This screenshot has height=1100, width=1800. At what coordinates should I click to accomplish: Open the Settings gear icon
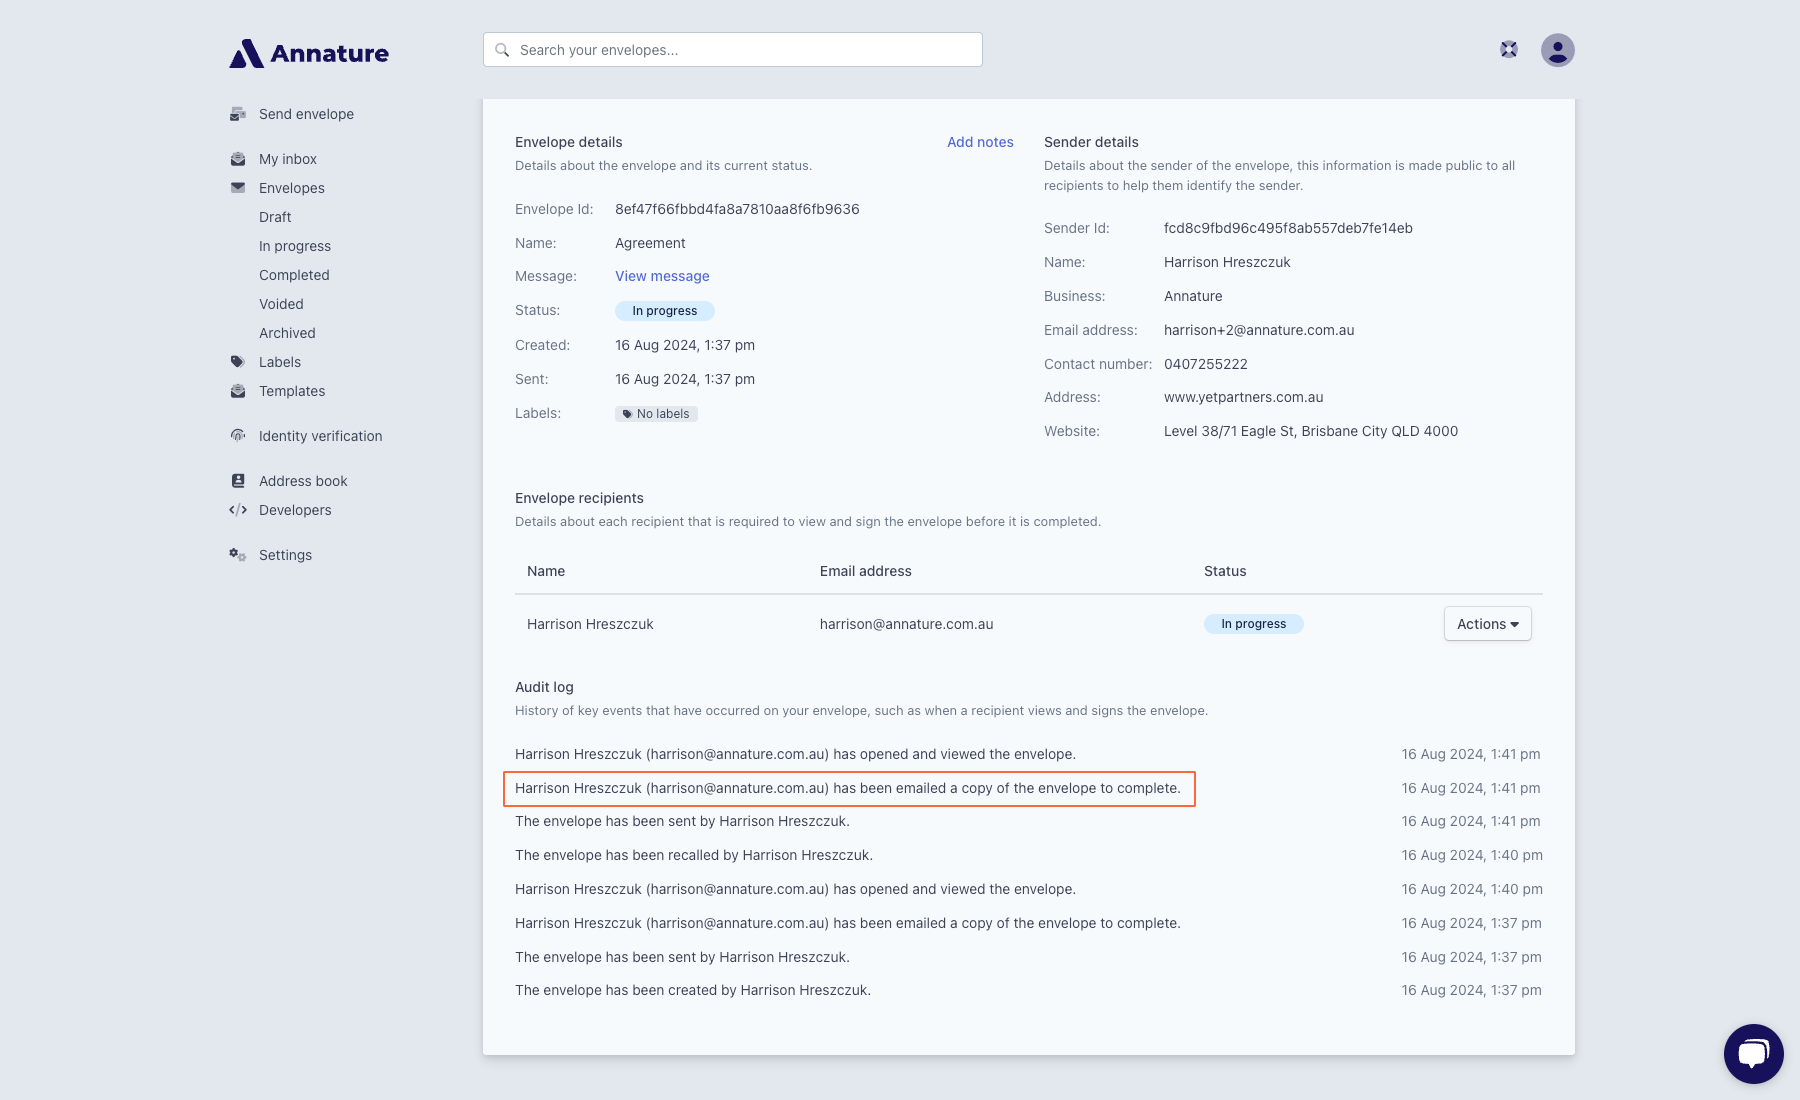[238, 554]
